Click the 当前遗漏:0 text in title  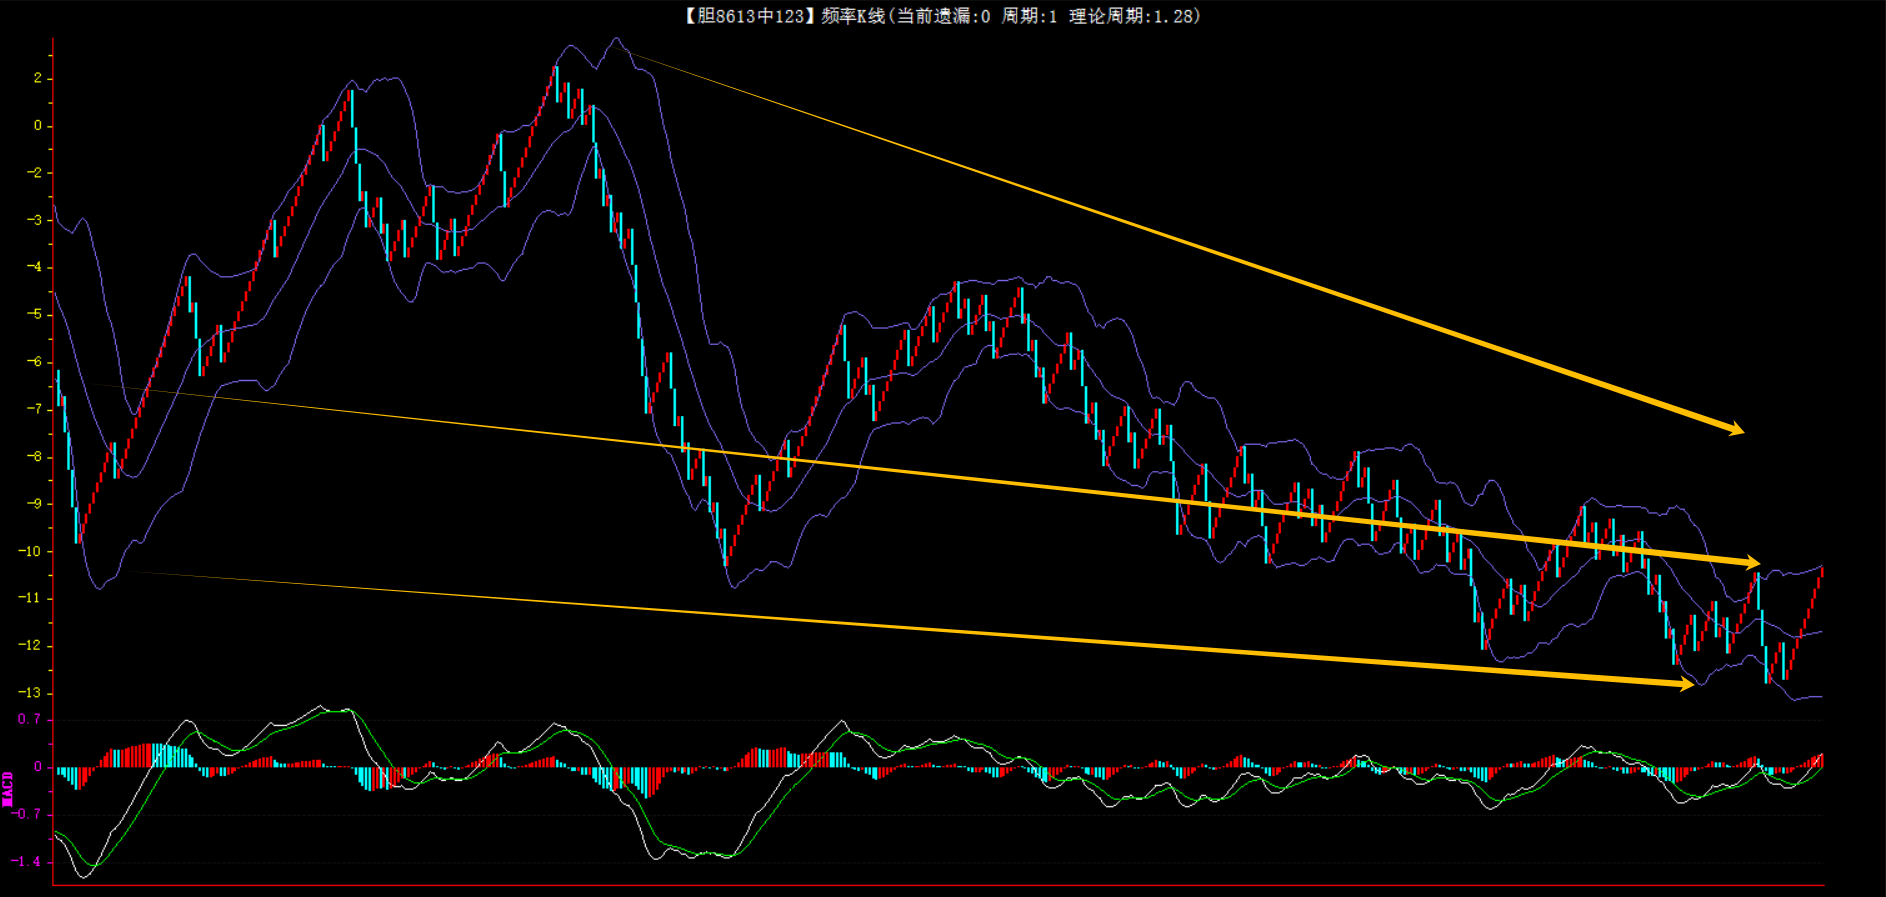point(943,16)
